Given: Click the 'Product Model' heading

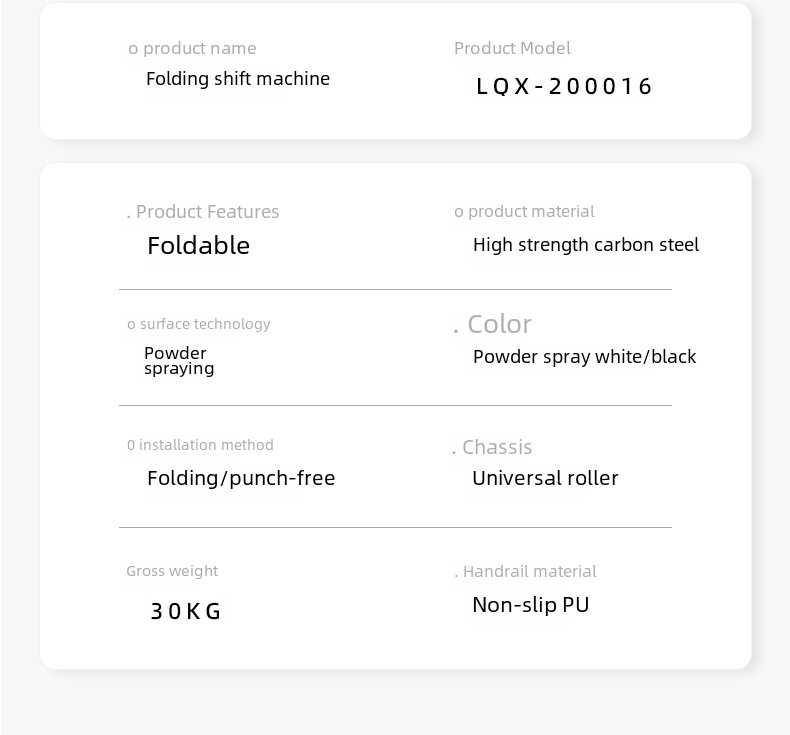Looking at the screenshot, I should click(x=512, y=48).
